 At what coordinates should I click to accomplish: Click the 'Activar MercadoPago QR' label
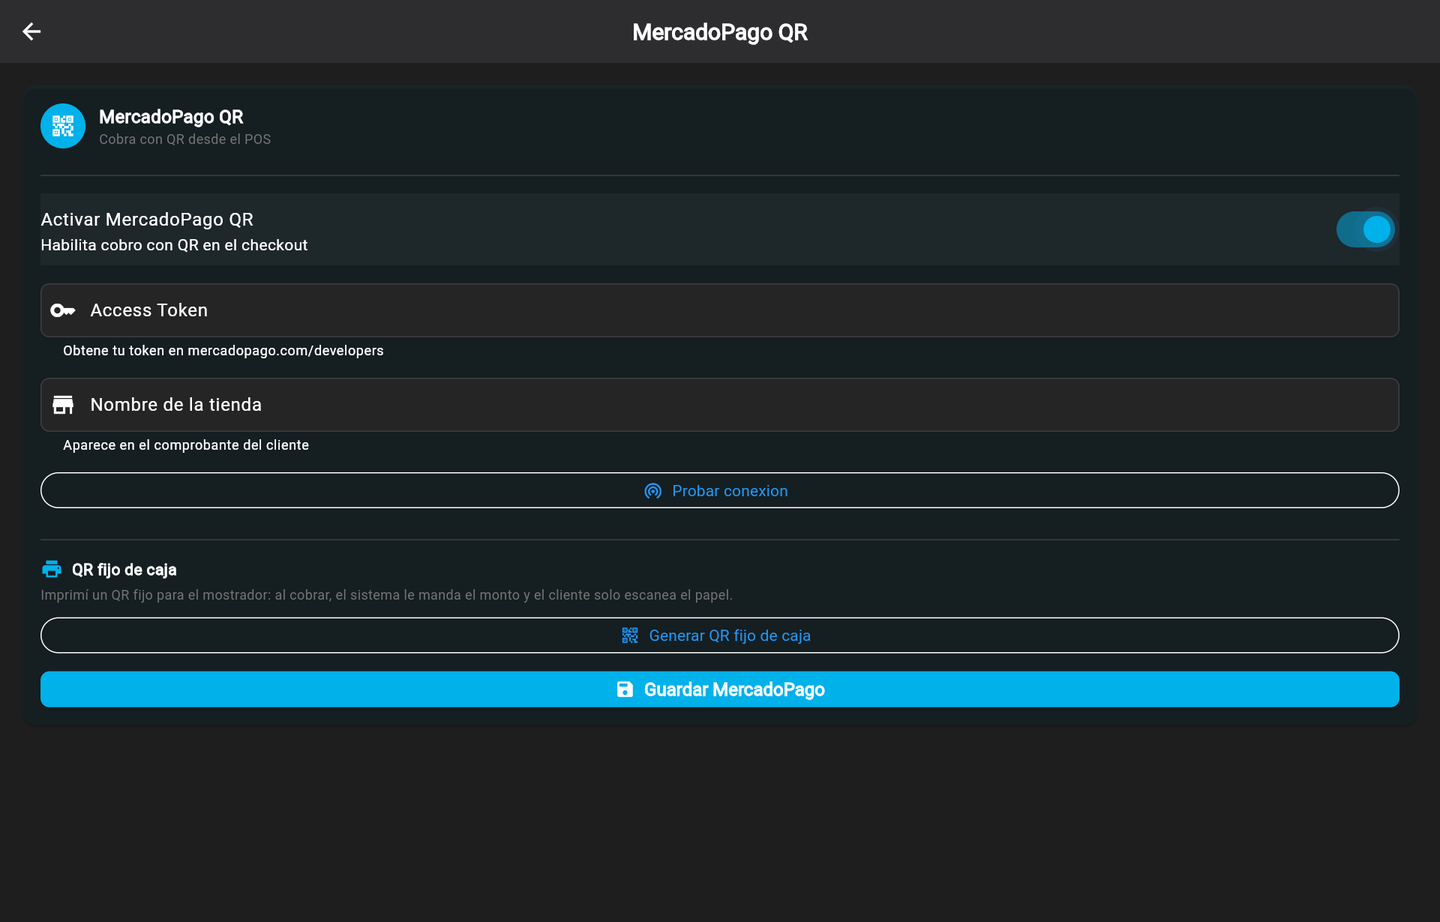[x=147, y=219]
